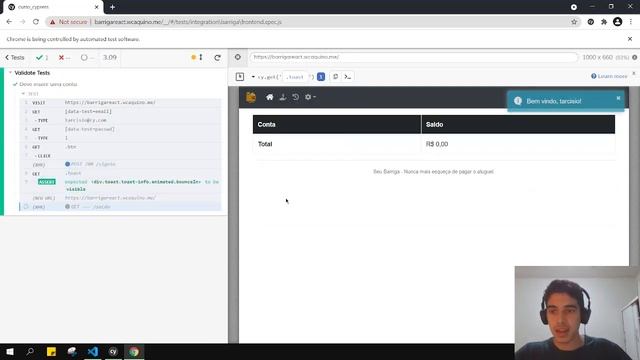The image size is (640, 360).
Task: Click the Seu Barriga app logo
Action: [251, 97]
